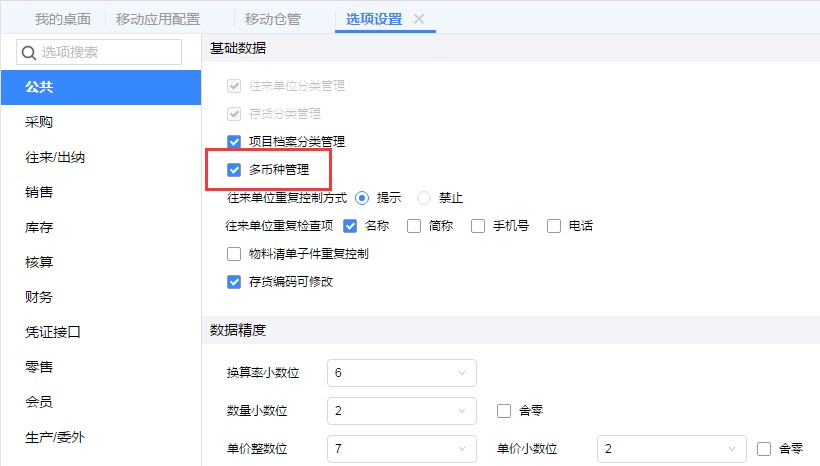The height and width of the screenshot is (466, 820).
Task: Enable 物料清单子件重复控制 checkbox
Action: pyautogui.click(x=235, y=254)
